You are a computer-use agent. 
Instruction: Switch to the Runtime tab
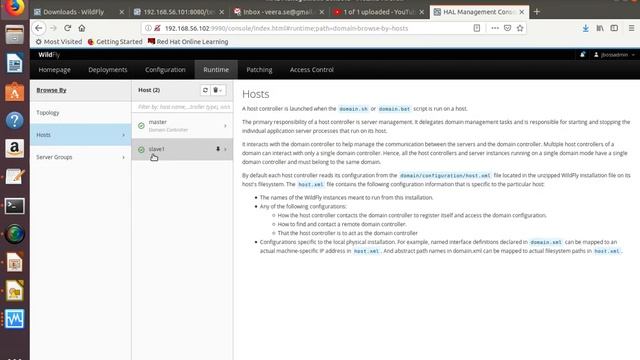coord(216,70)
